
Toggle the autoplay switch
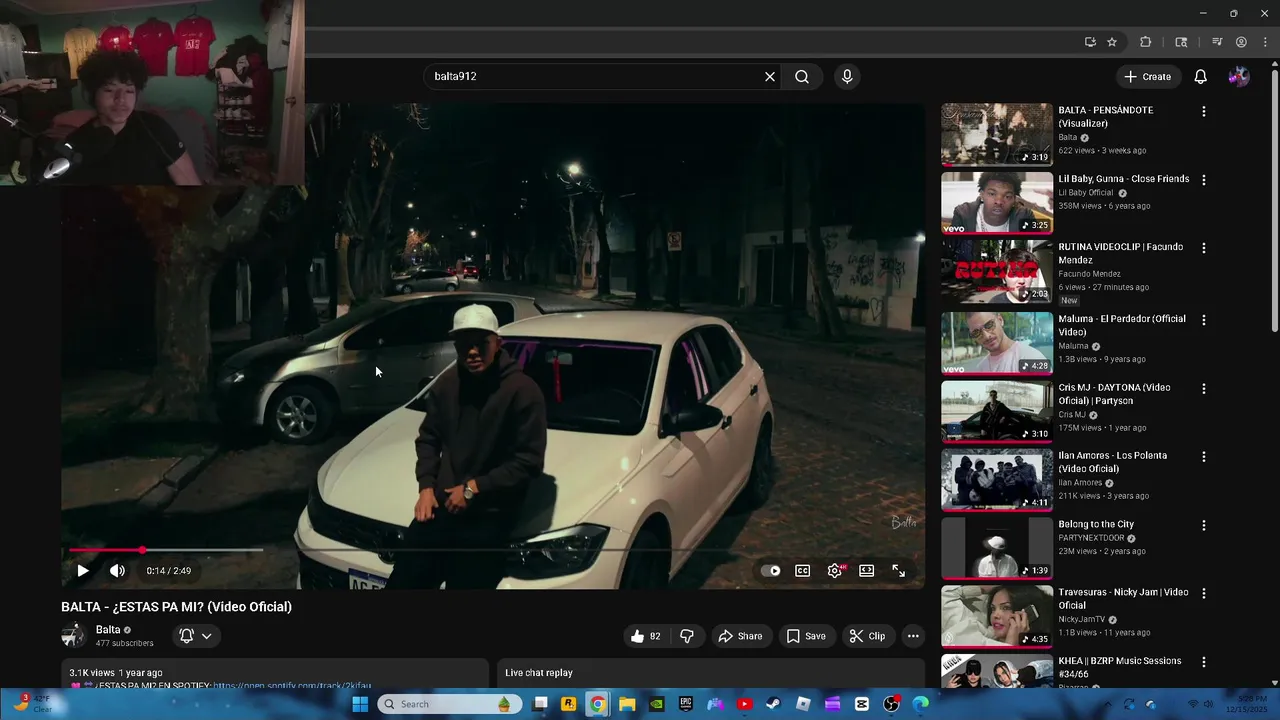(x=771, y=571)
